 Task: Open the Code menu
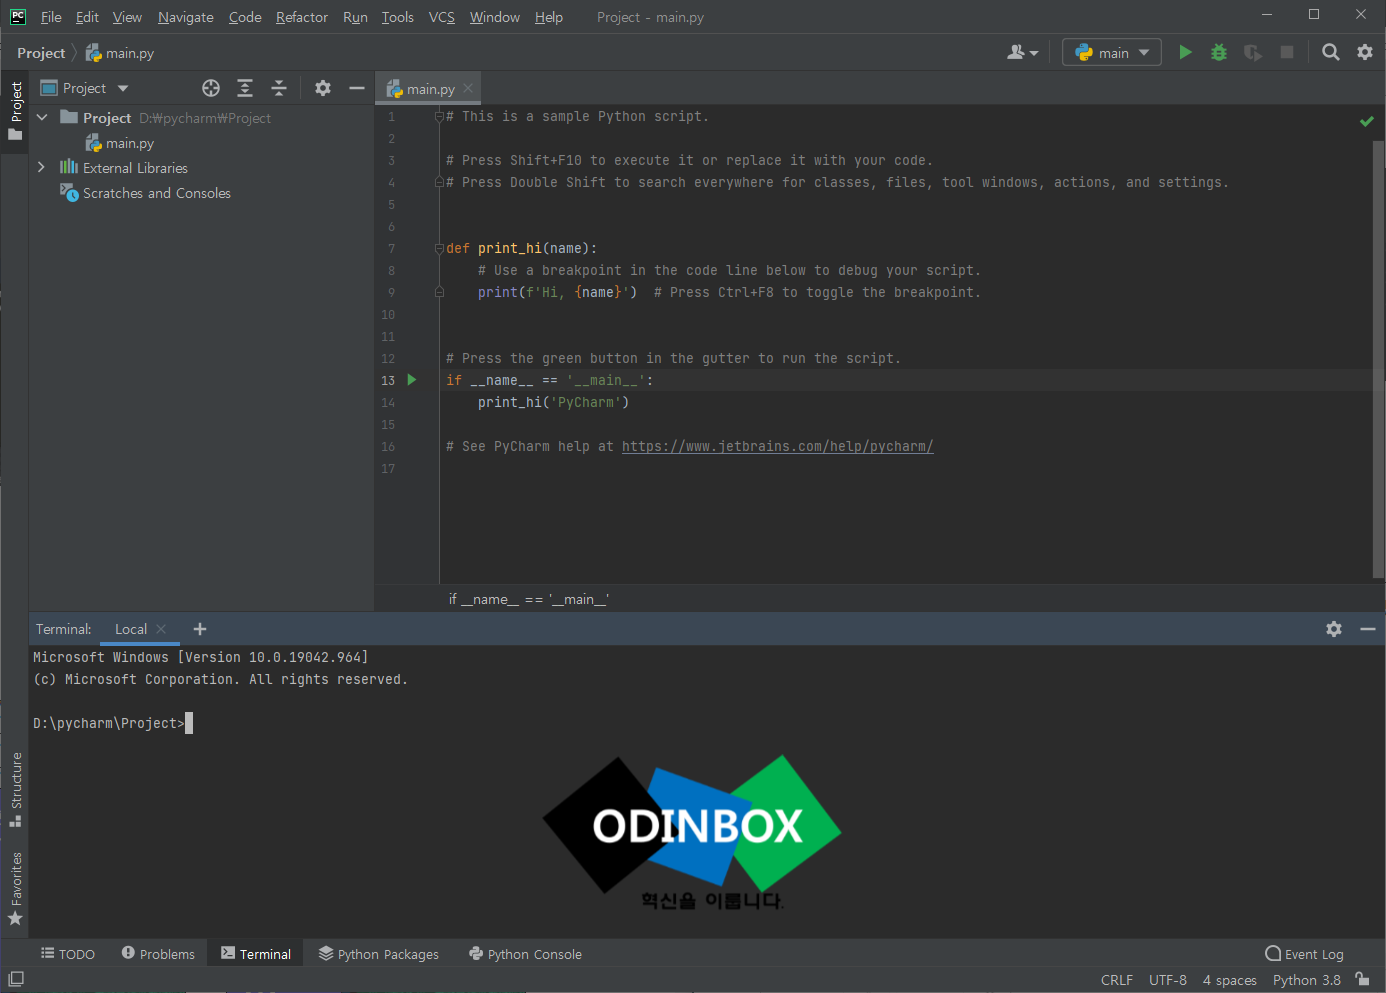(x=245, y=17)
